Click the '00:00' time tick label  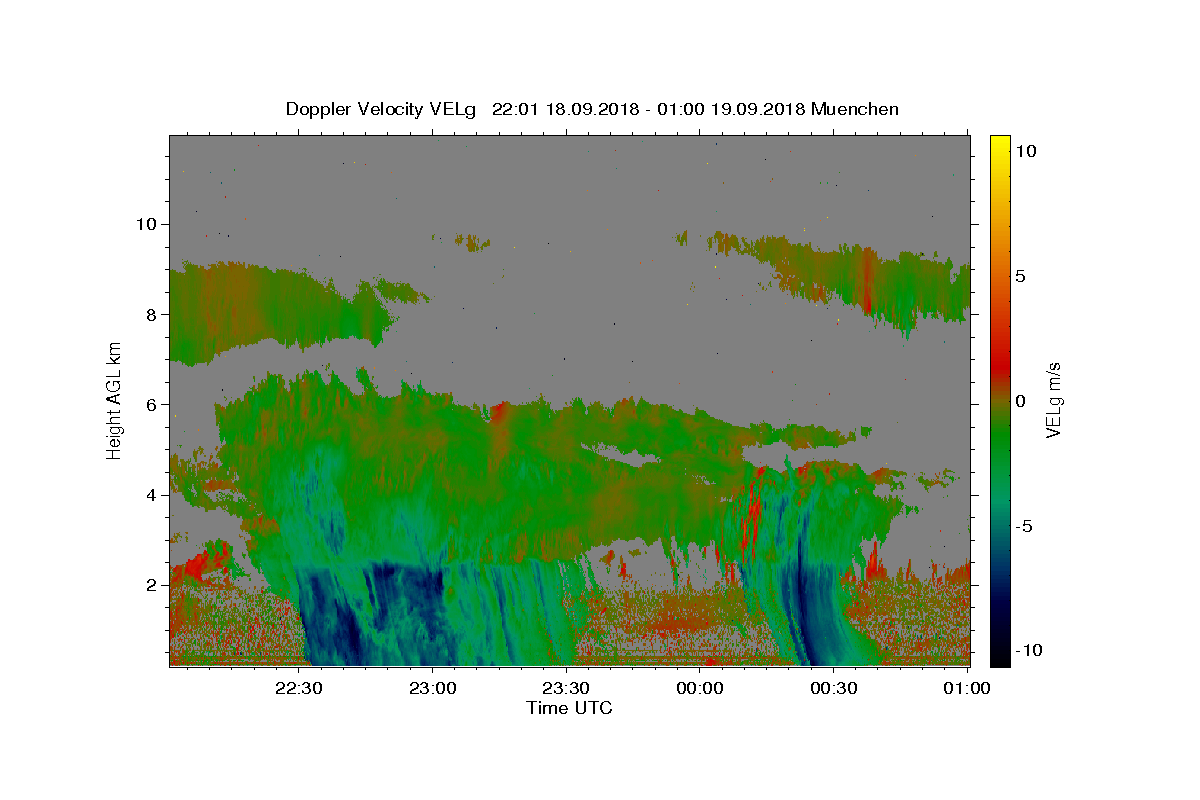[x=699, y=689]
